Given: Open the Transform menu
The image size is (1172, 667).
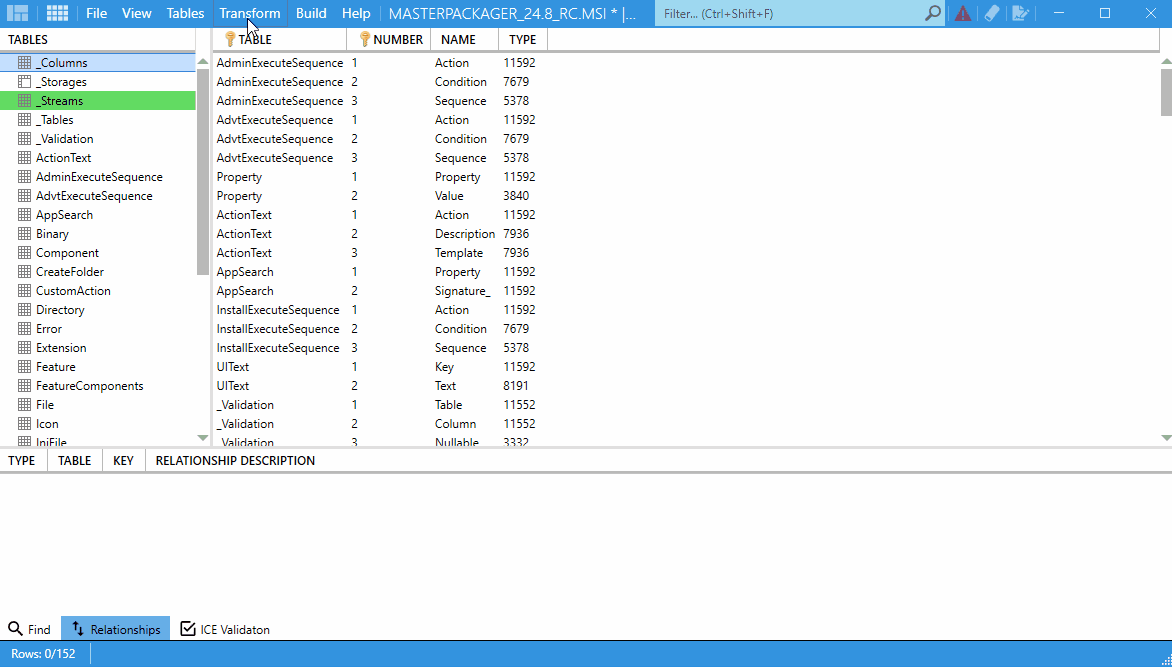Looking at the screenshot, I should [248, 13].
